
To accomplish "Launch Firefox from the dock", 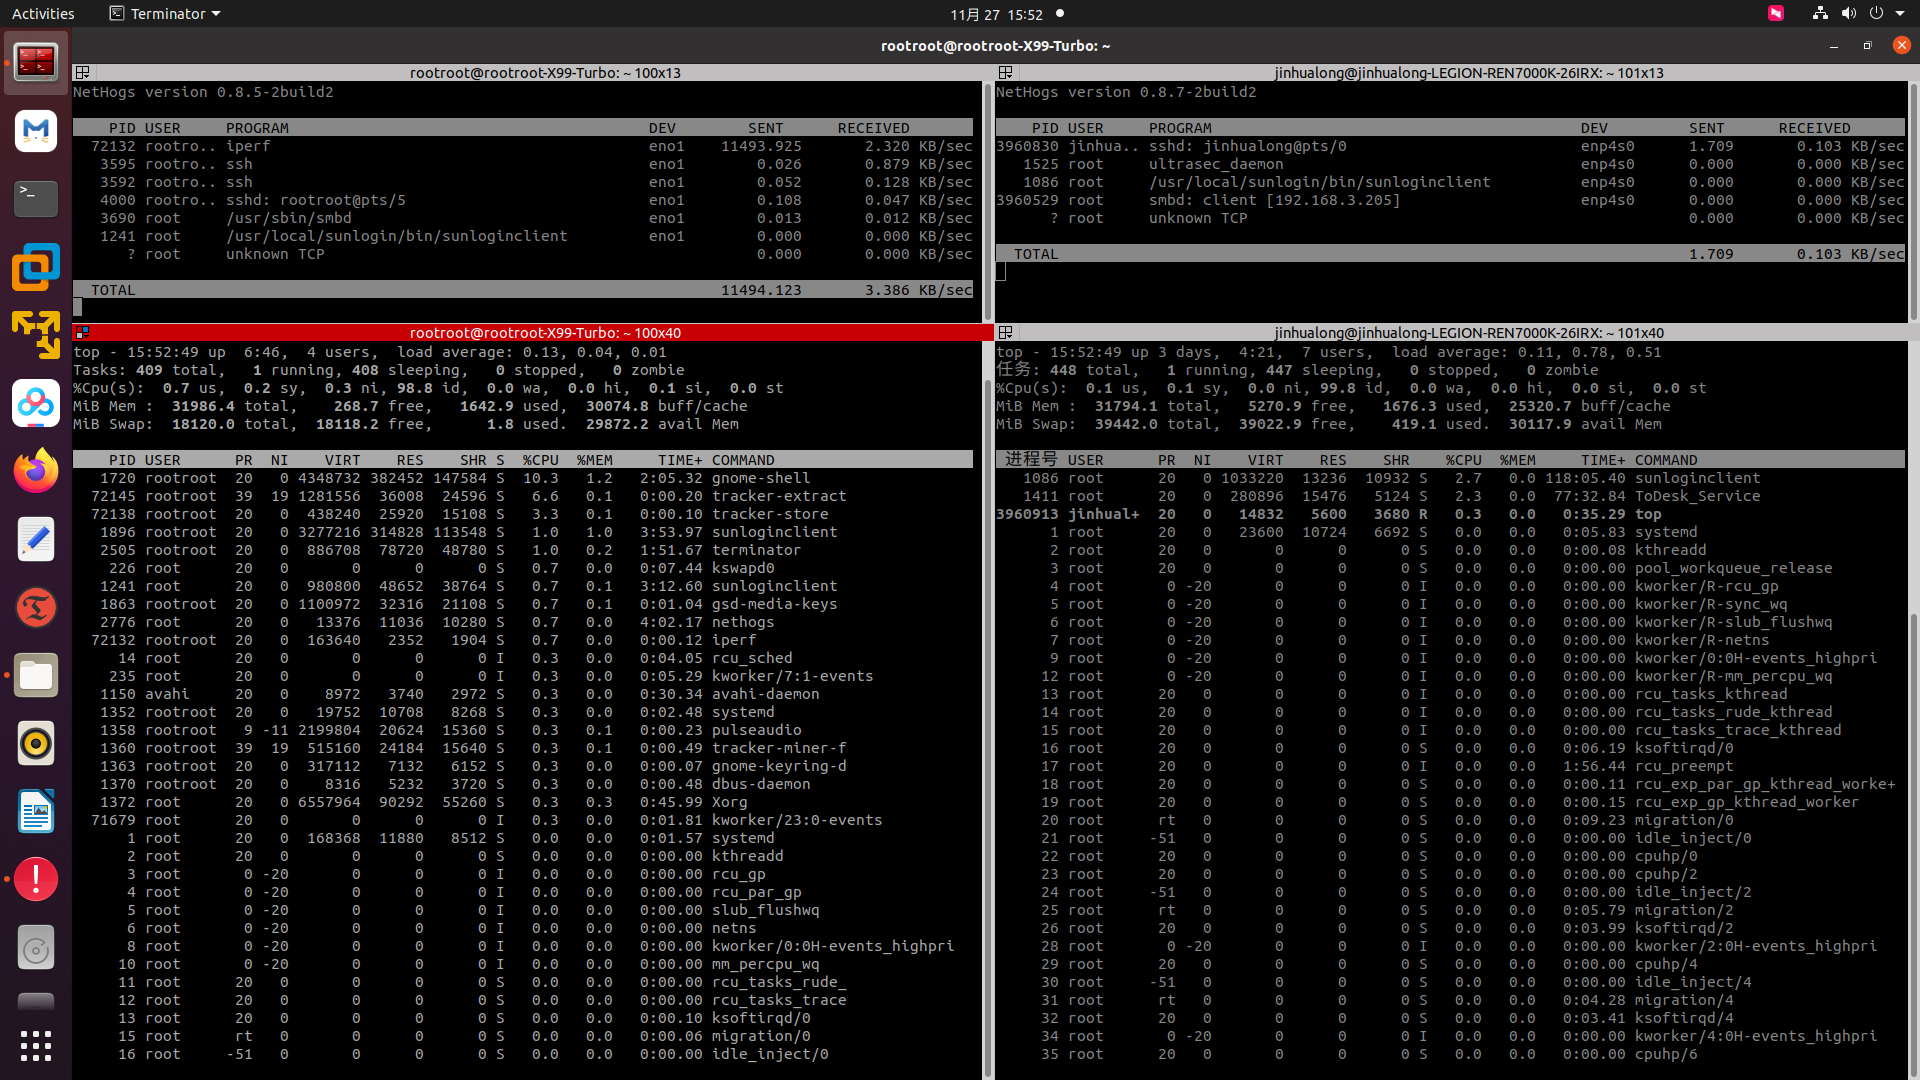I will 36,471.
